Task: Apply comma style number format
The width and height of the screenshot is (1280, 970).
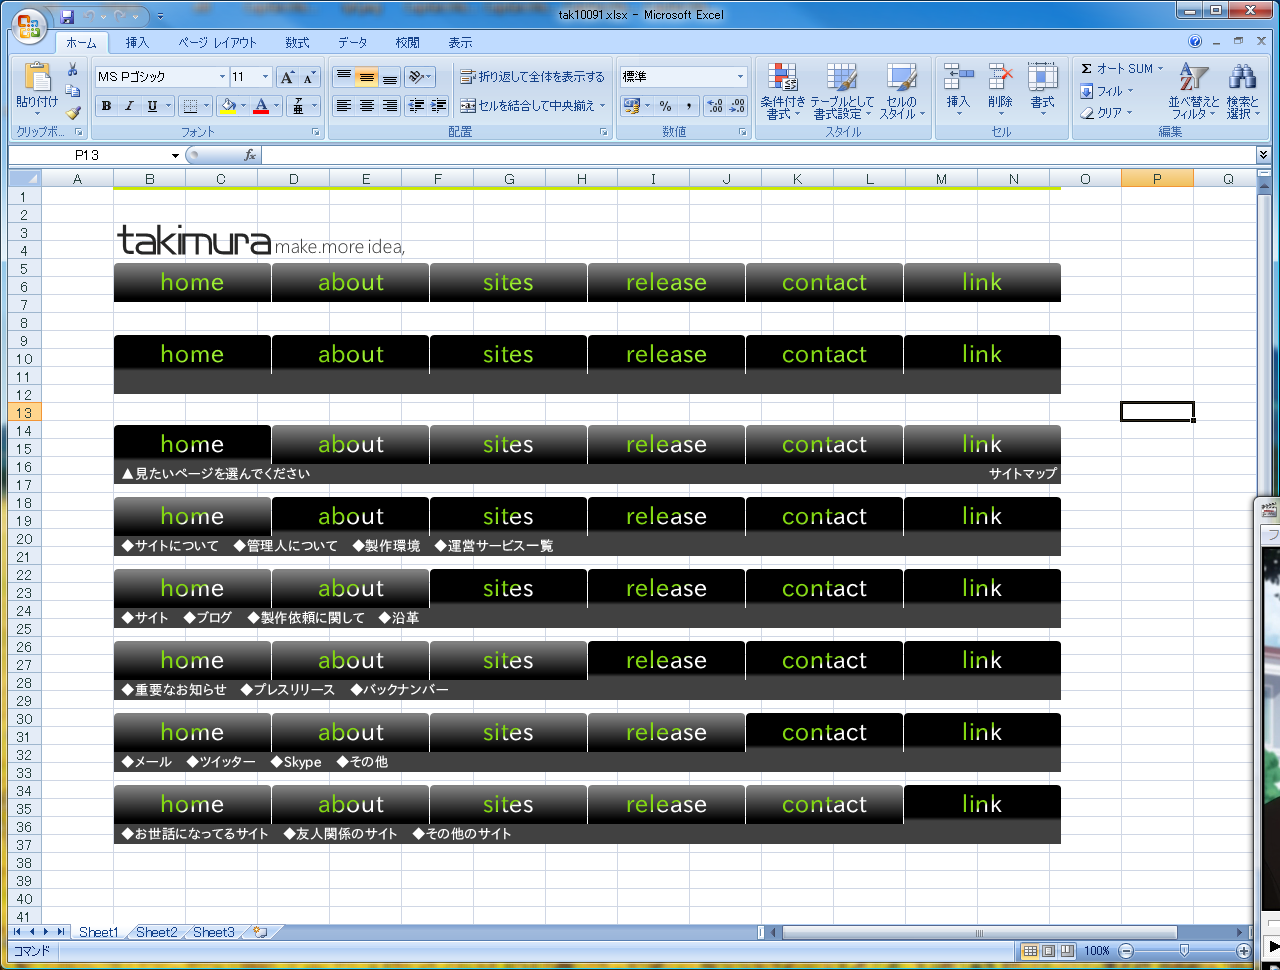Action: (x=688, y=106)
